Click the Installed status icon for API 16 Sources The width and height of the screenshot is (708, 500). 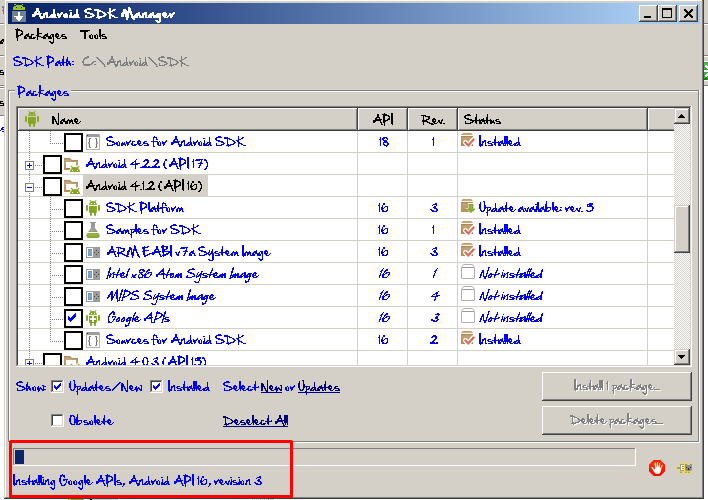point(468,338)
